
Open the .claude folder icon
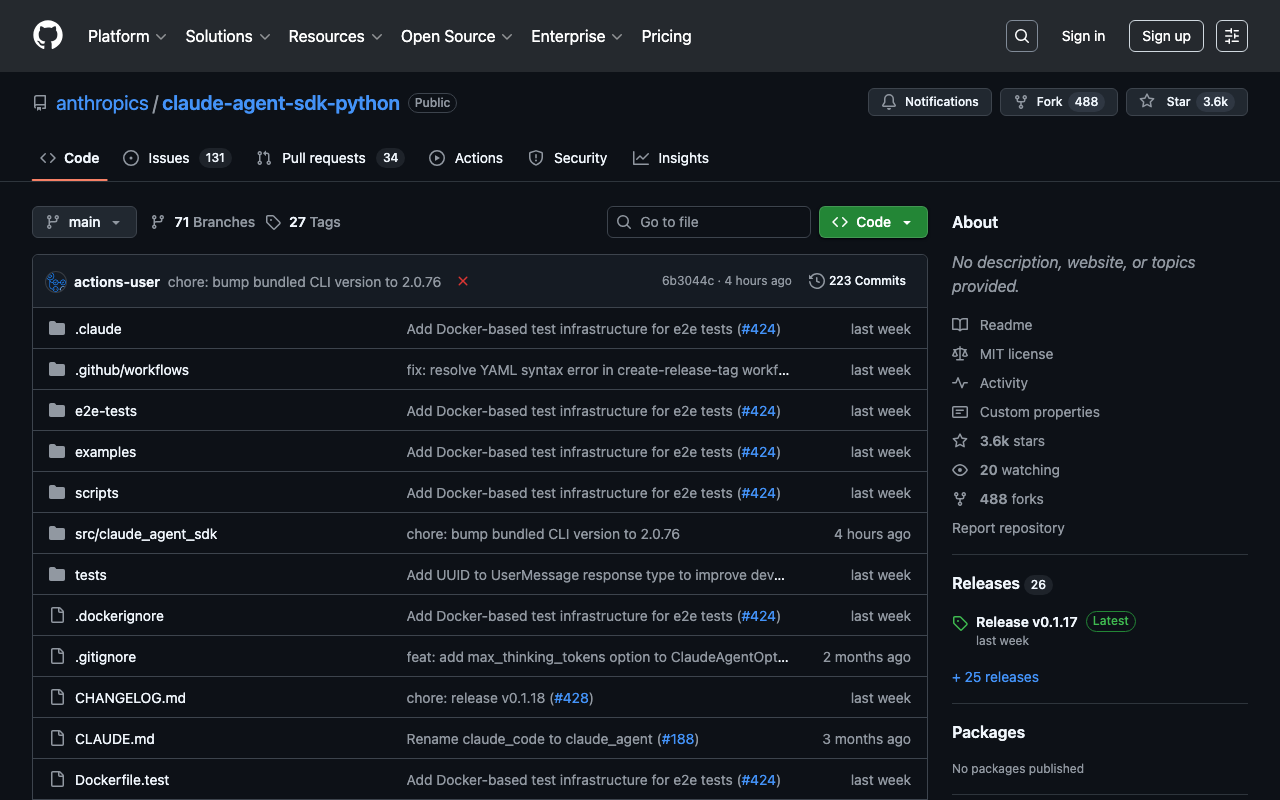[x=57, y=329]
